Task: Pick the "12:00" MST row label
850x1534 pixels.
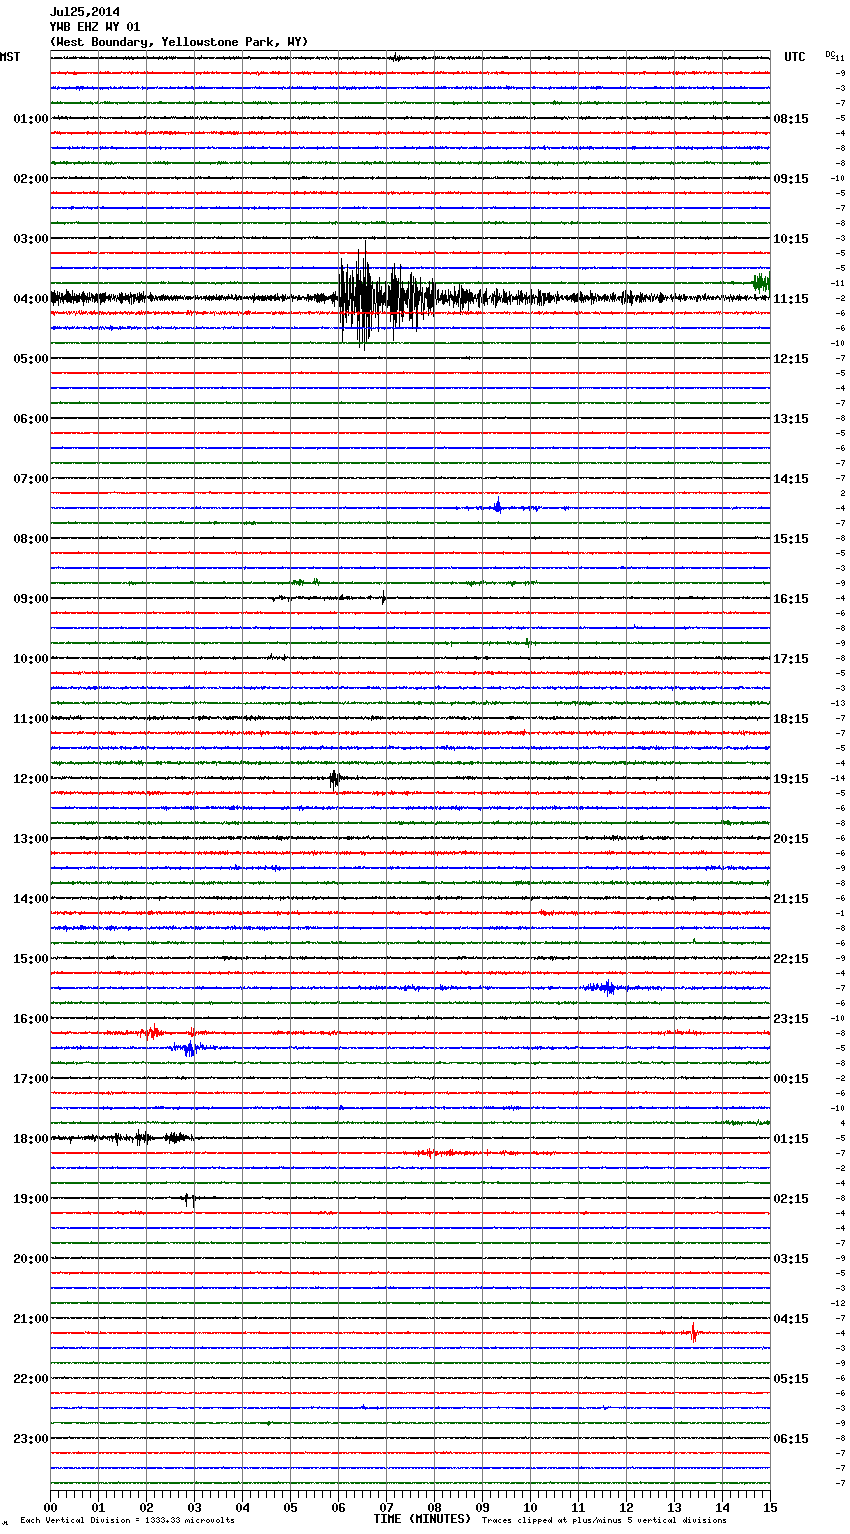Action: 31,779
